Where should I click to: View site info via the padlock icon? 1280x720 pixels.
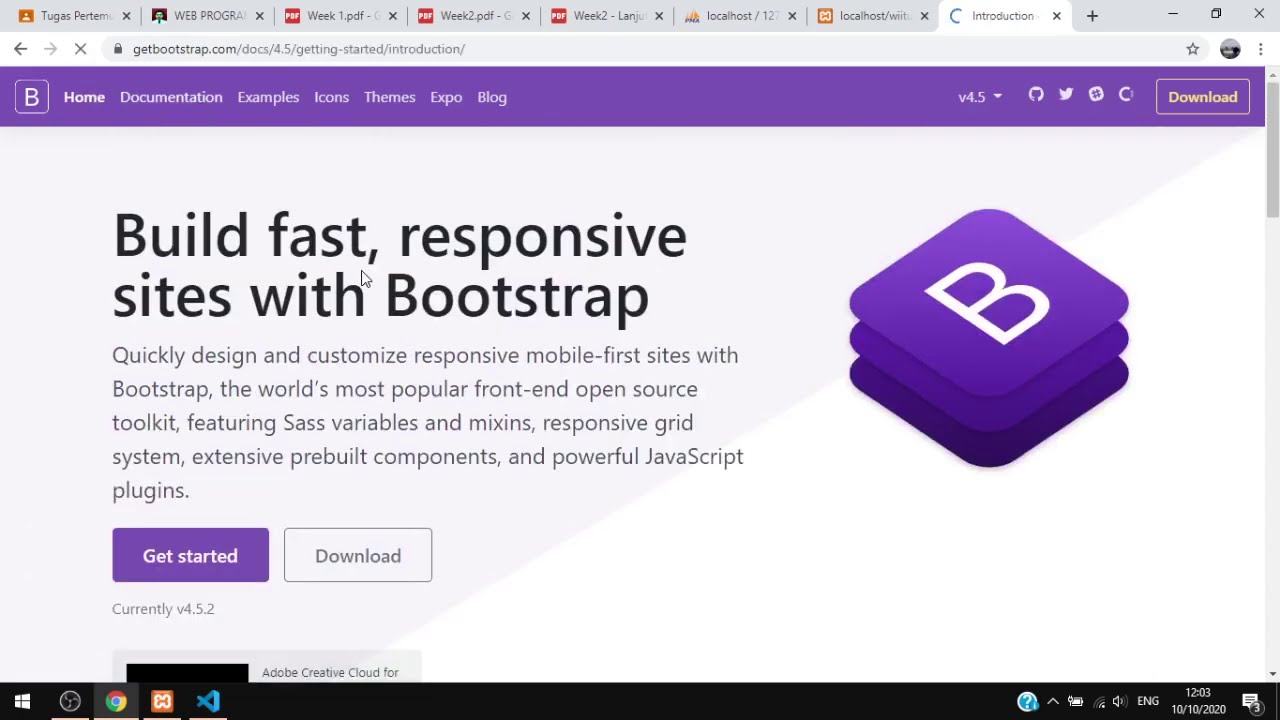[x=119, y=49]
